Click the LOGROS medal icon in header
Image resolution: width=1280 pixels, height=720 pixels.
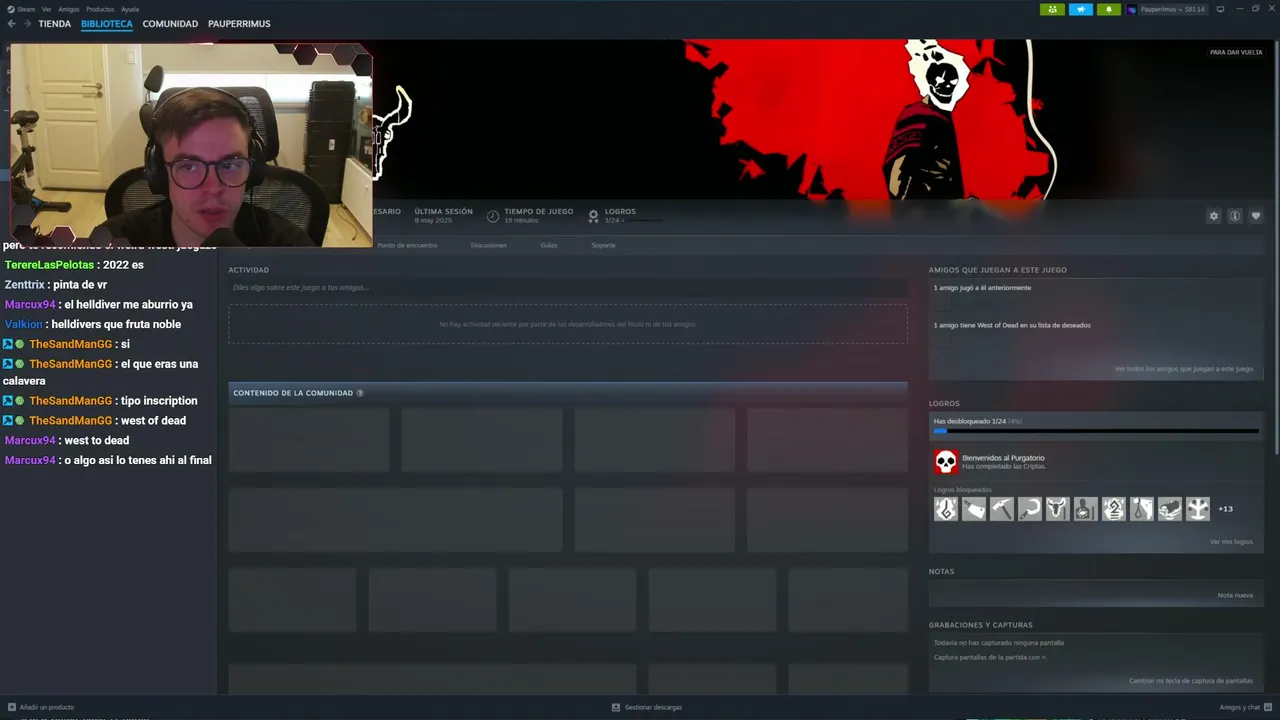[x=593, y=216]
